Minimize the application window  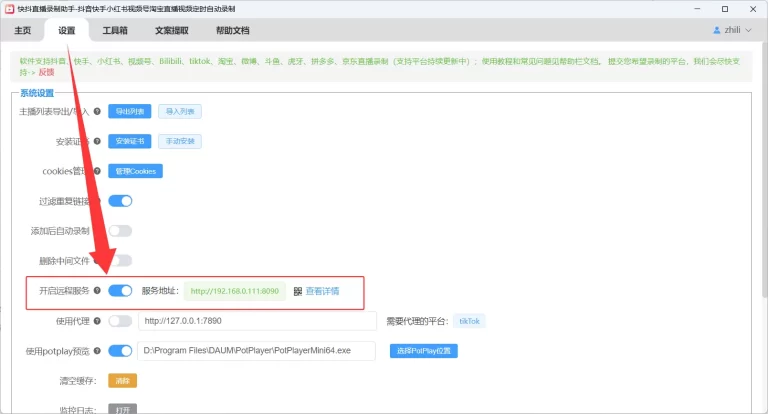[697, 9]
